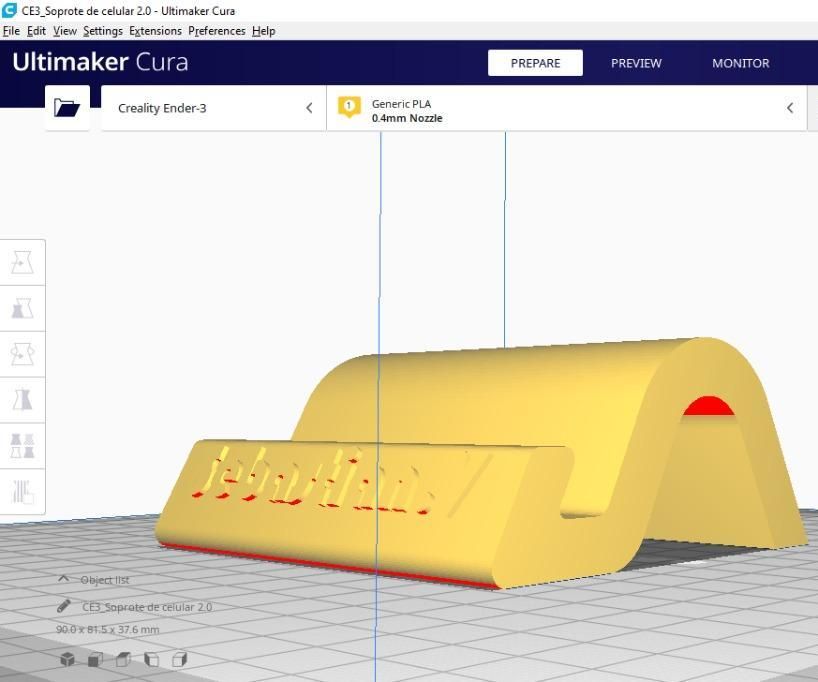Image resolution: width=818 pixels, height=682 pixels.
Task: Switch to right side view cube icon
Action: (179, 659)
